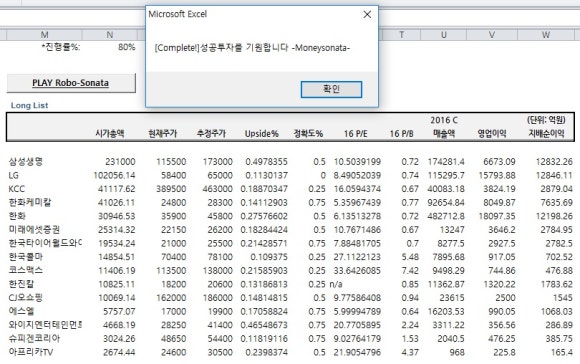Select the 슈피겐코리아 row name cell
The width and height of the screenshot is (580, 364).
point(34,338)
